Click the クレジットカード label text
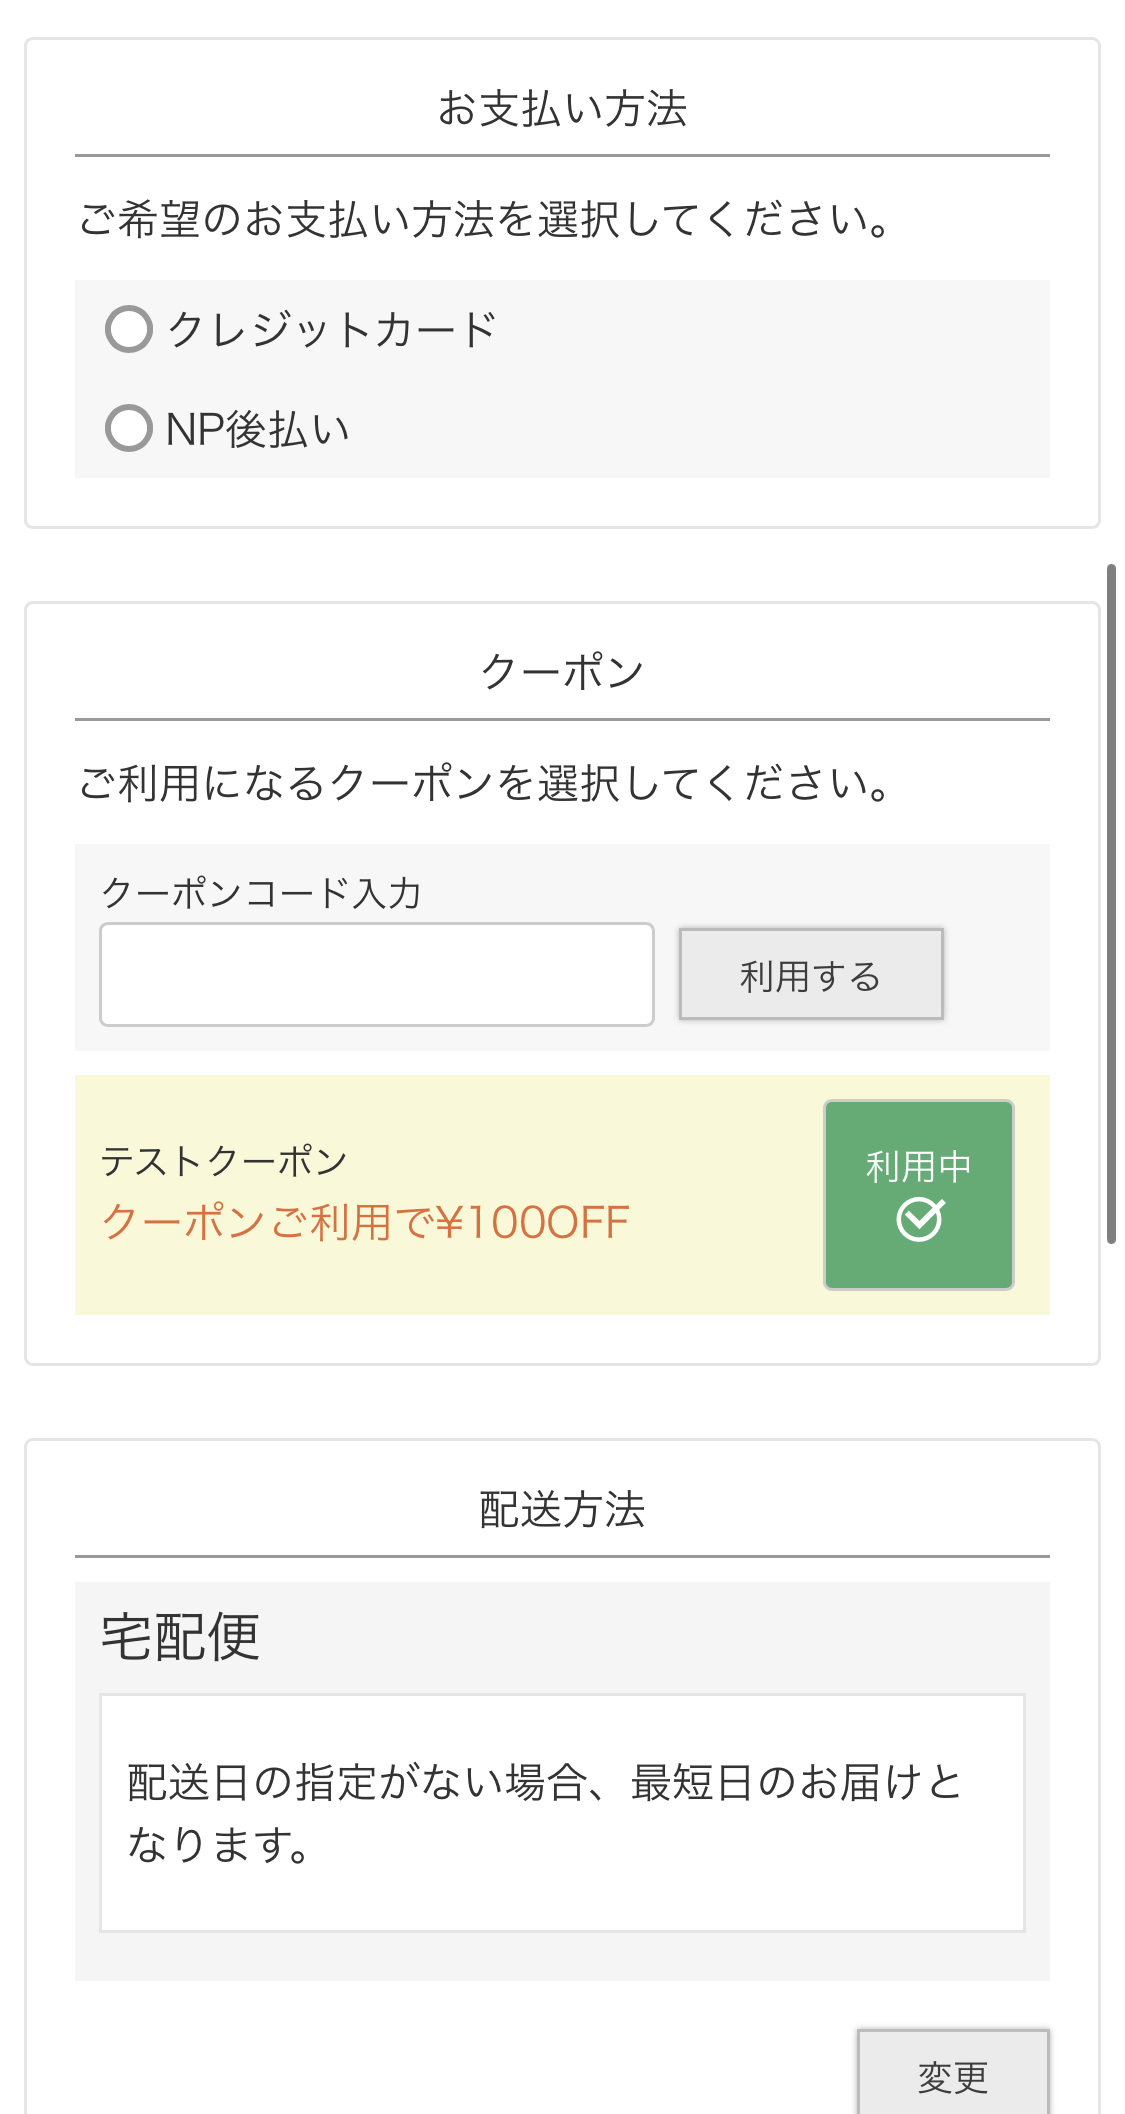This screenshot has height=2114, width=1125. click(x=331, y=330)
